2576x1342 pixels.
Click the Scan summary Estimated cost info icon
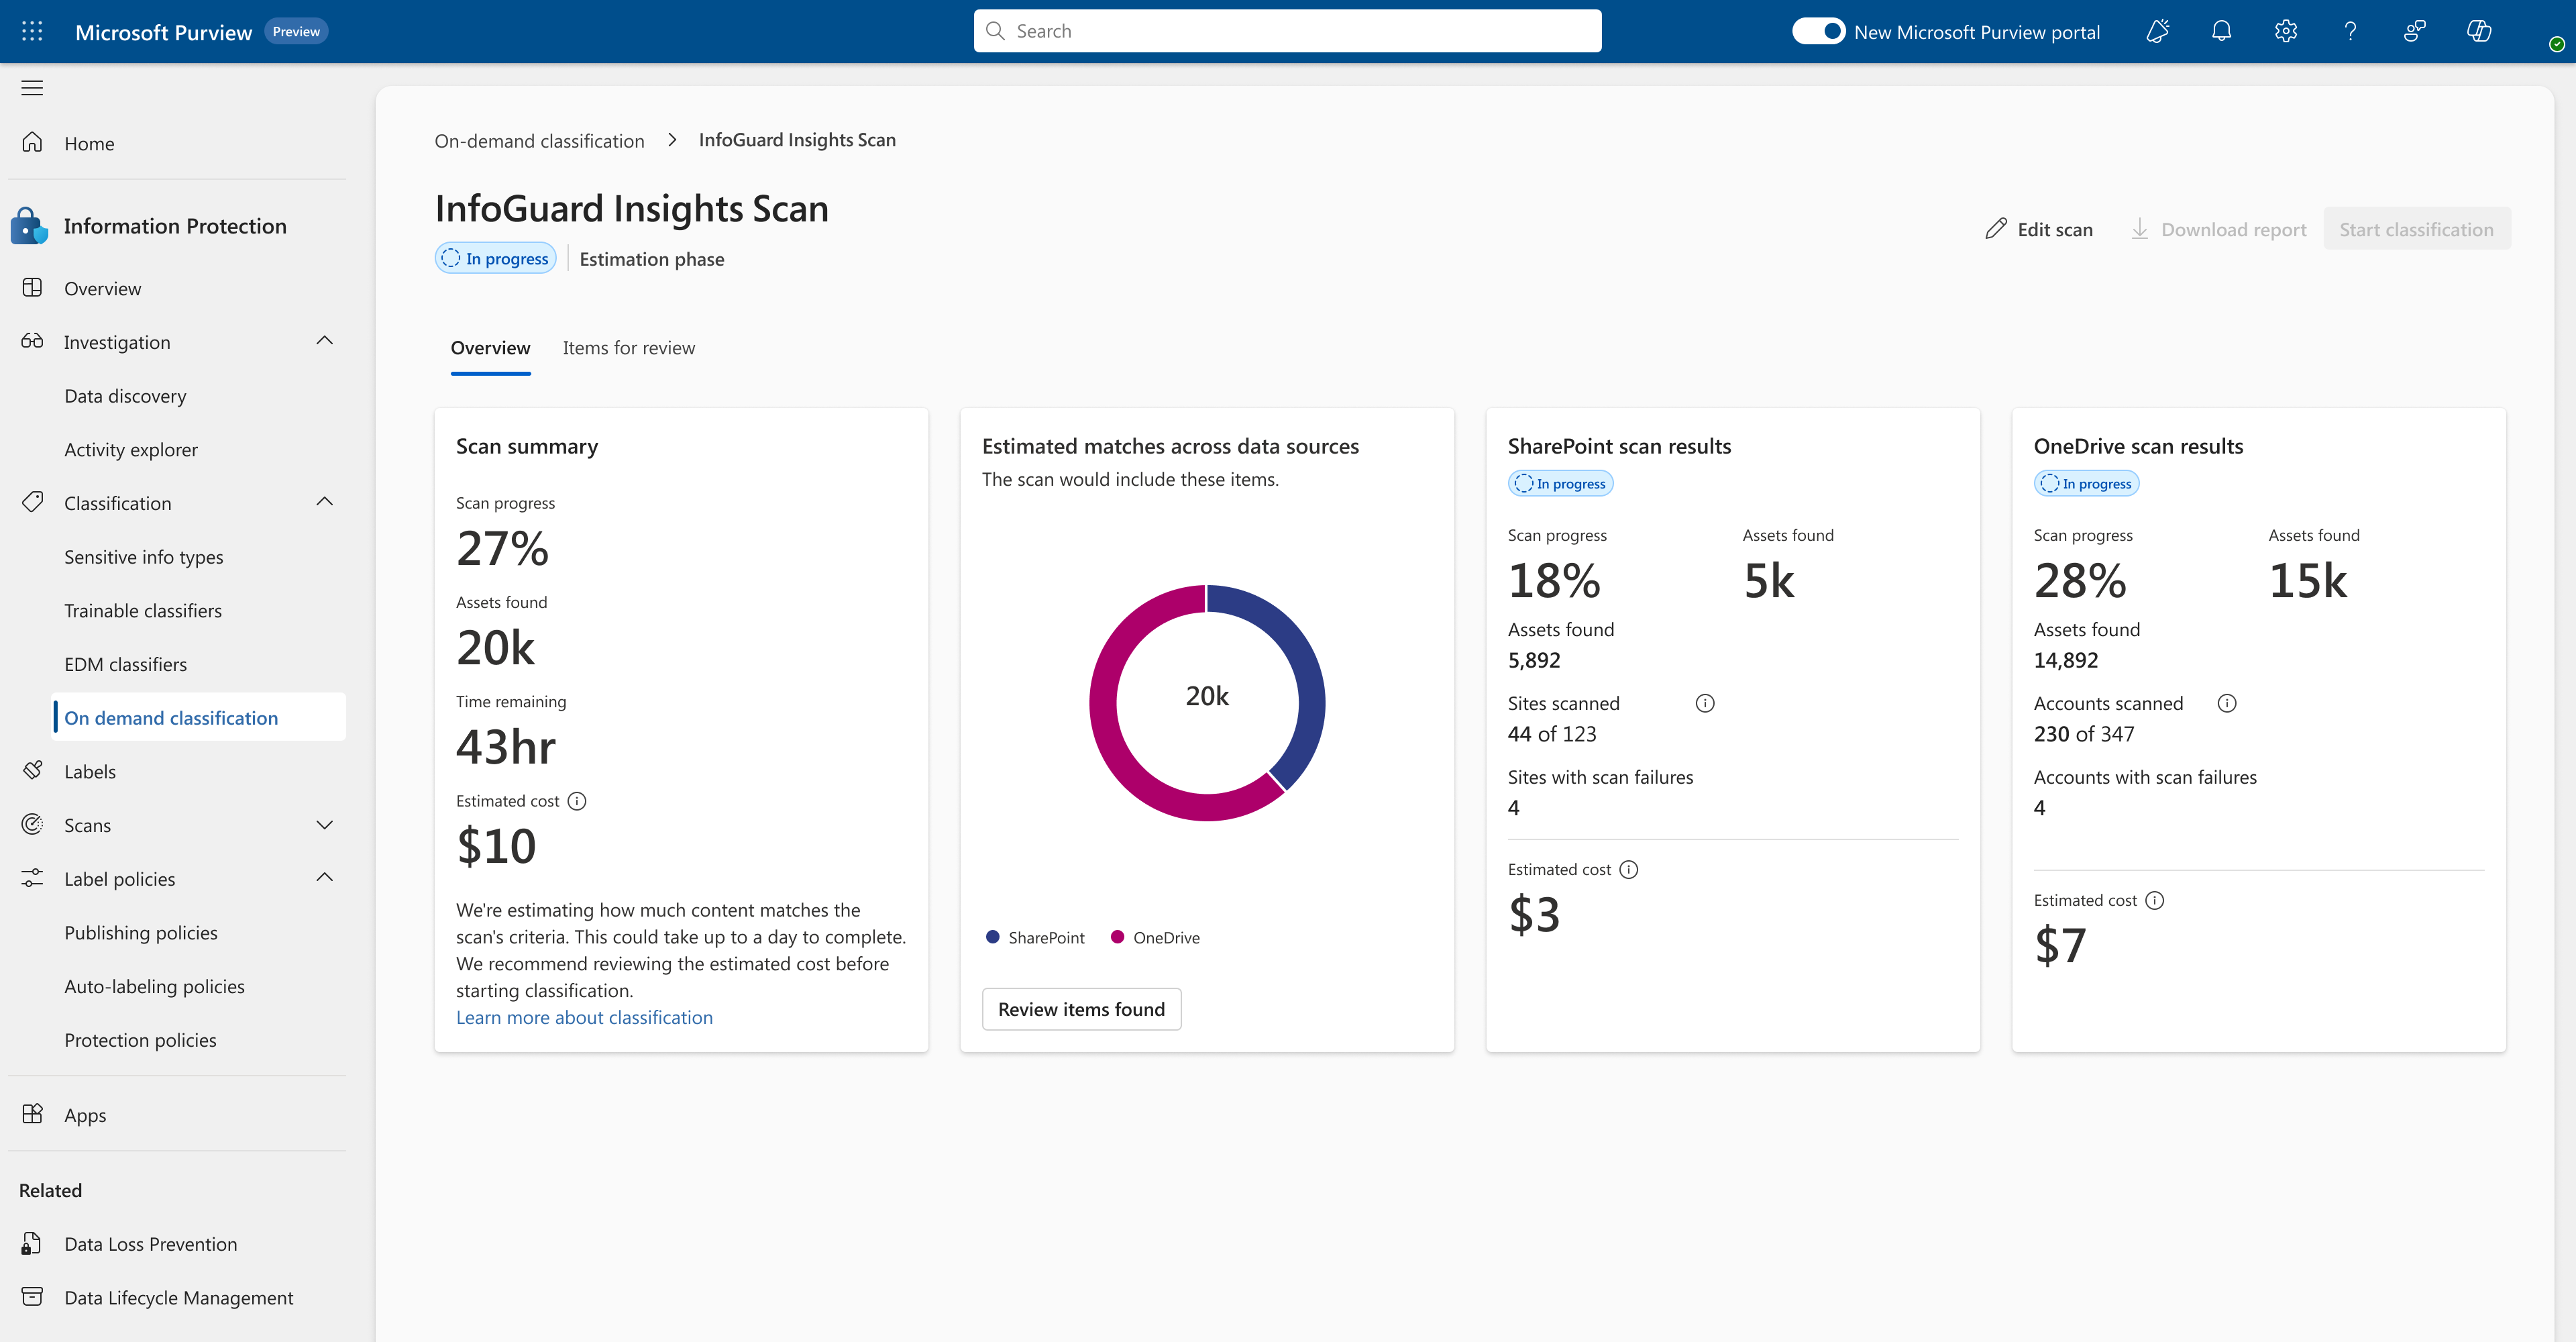577,801
